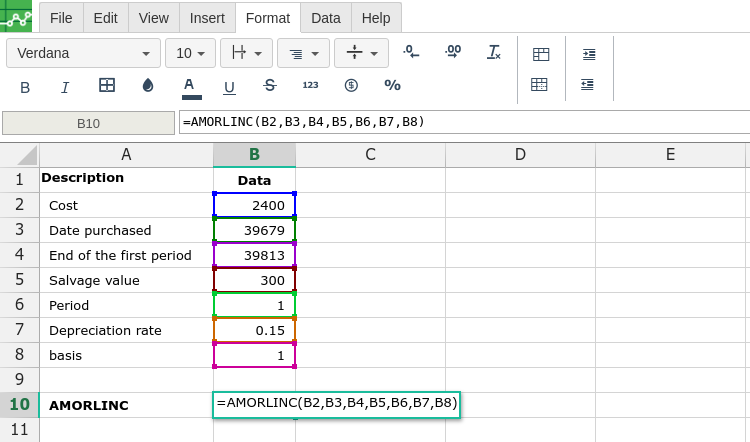This screenshot has width=750, height=442.
Task: Click the B10 cell name box
Action: pyautogui.click(x=88, y=123)
